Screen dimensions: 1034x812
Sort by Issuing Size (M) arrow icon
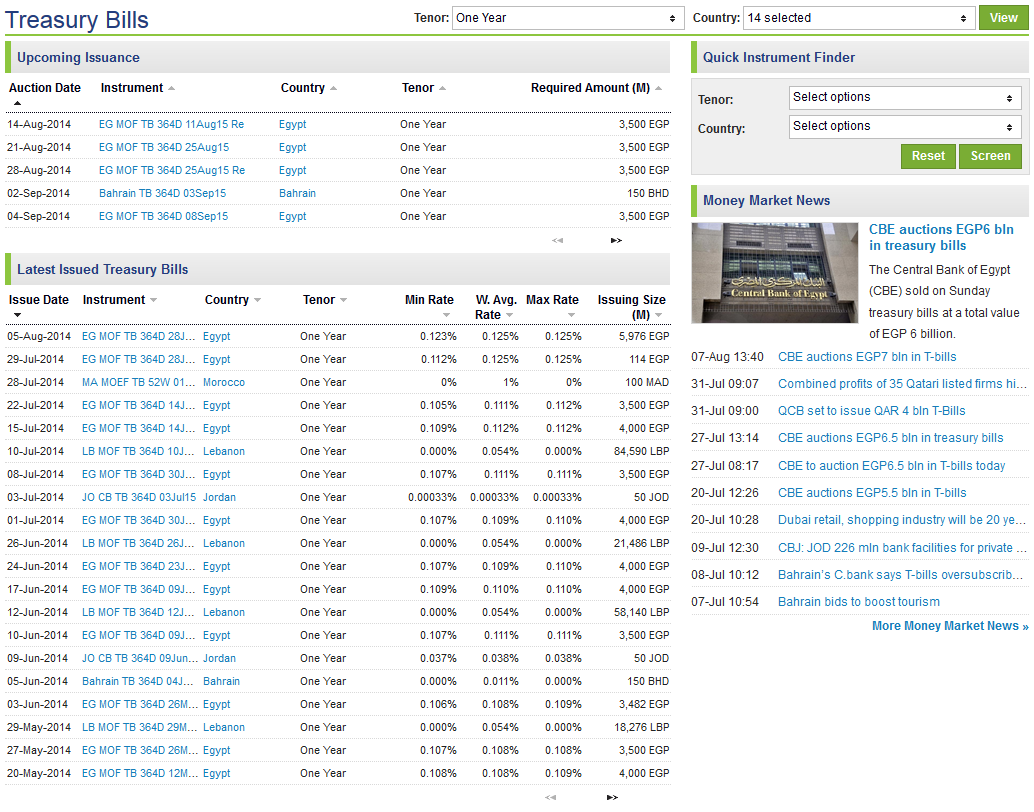[x=659, y=315]
